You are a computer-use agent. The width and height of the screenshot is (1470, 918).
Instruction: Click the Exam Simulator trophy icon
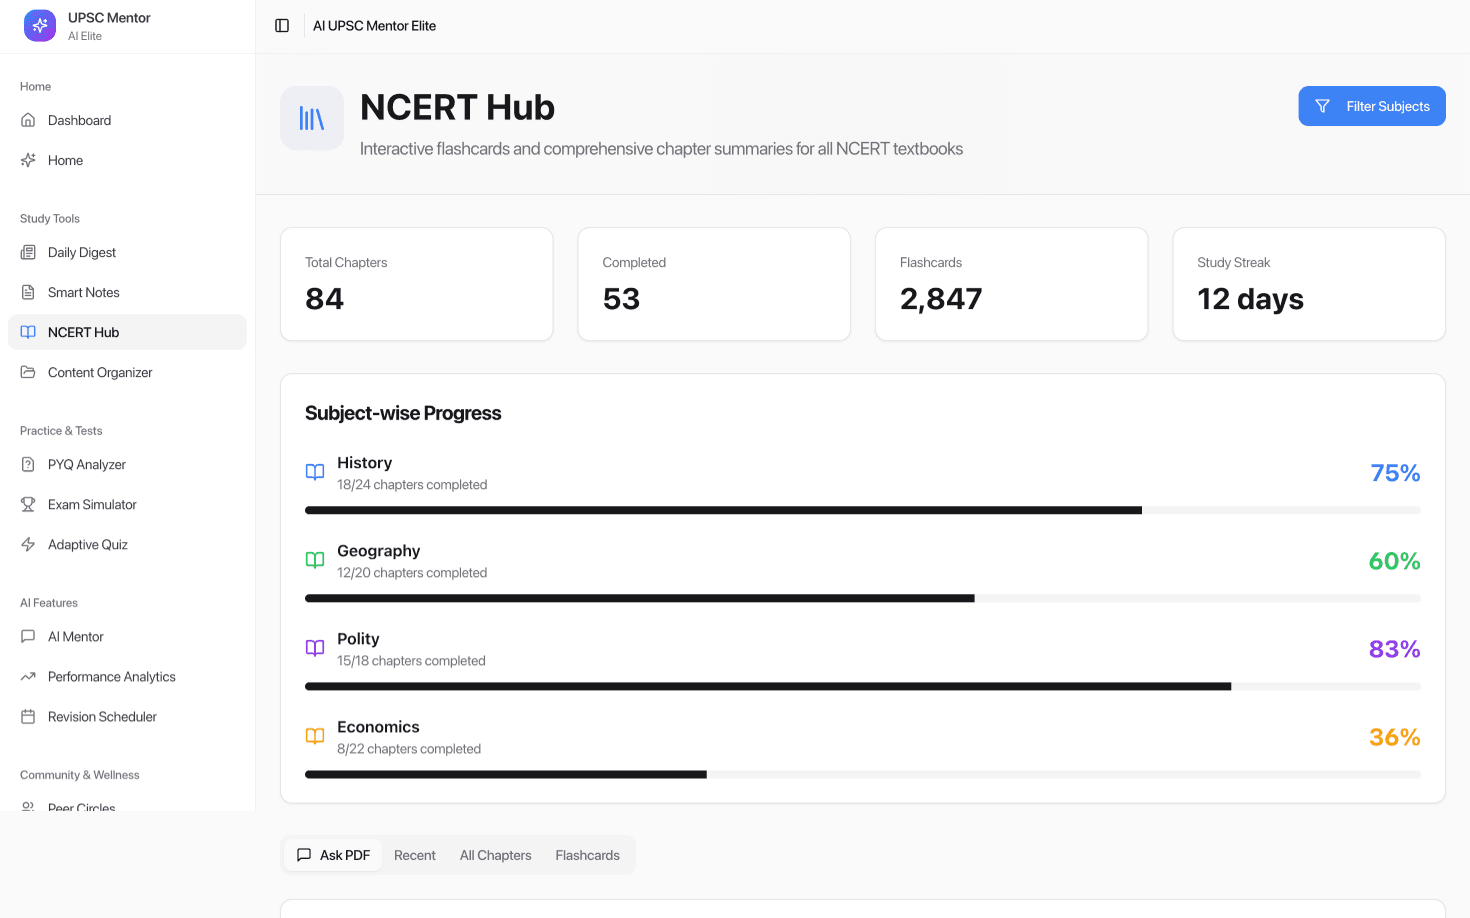tap(28, 504)
